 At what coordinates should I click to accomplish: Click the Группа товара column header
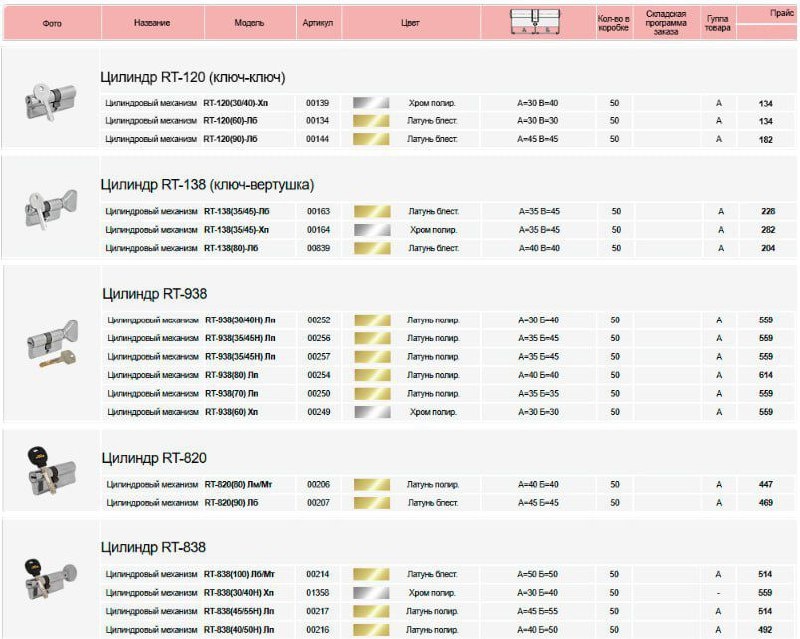tap(717, 23)
